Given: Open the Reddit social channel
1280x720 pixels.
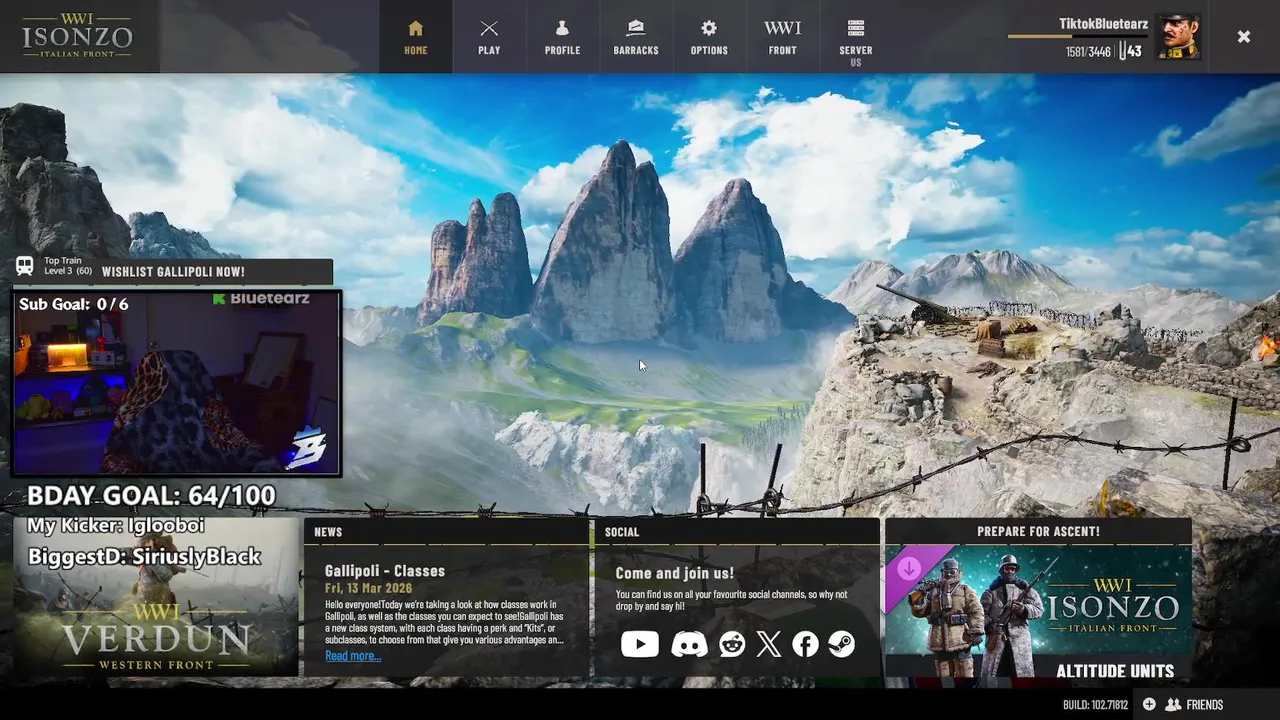Looking at the screenshot, I should coord(732,644).
